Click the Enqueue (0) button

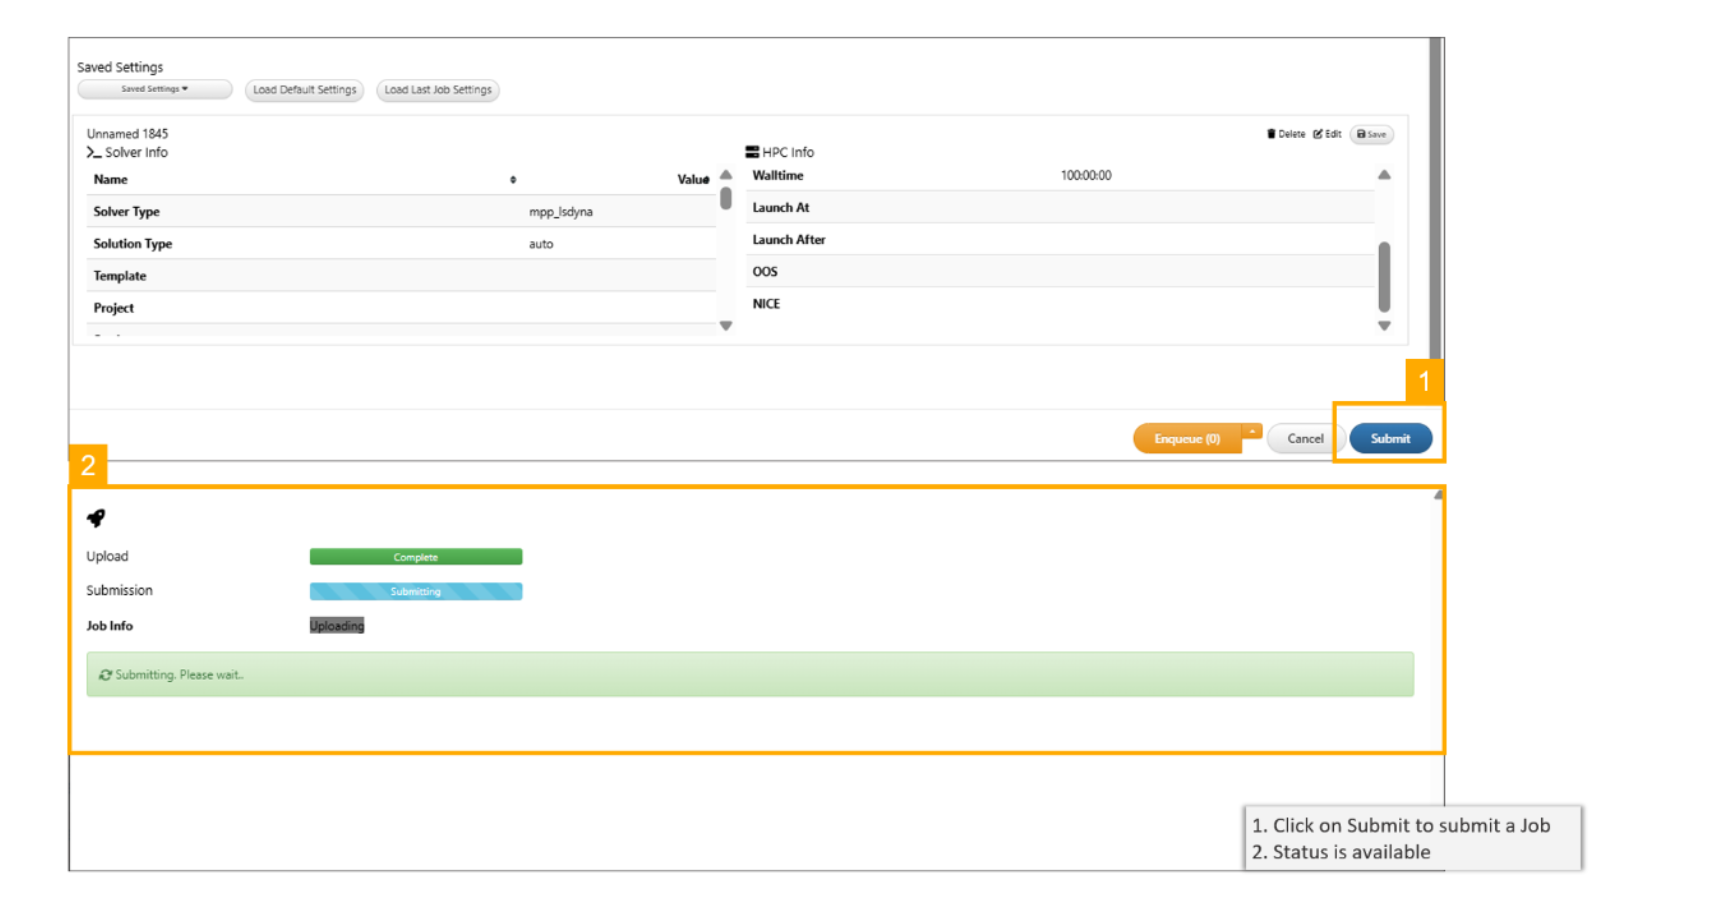click(x=1186, y=439)
